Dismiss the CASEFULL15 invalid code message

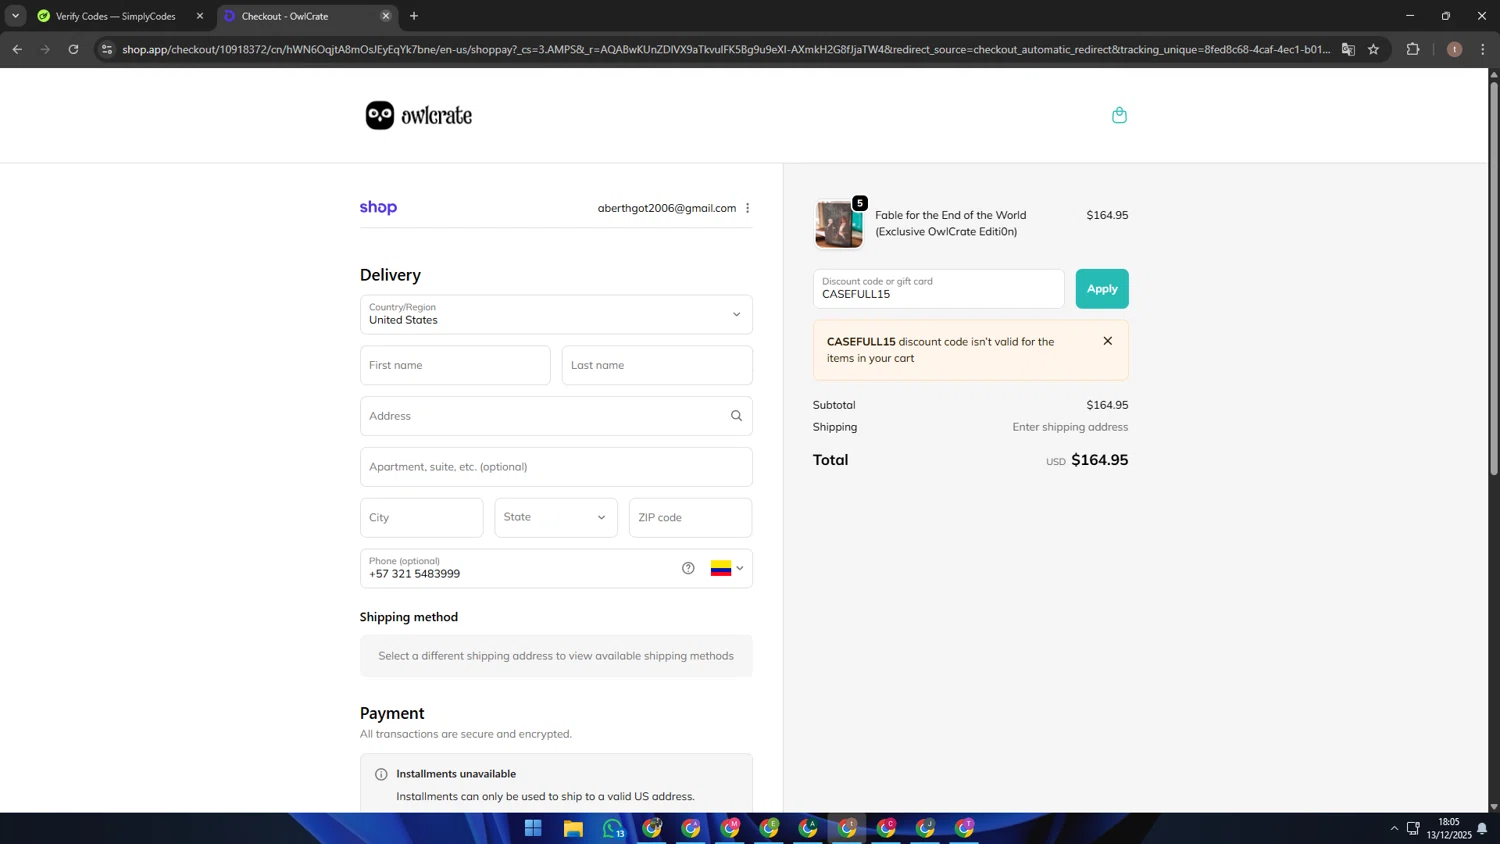point(1107,341)
